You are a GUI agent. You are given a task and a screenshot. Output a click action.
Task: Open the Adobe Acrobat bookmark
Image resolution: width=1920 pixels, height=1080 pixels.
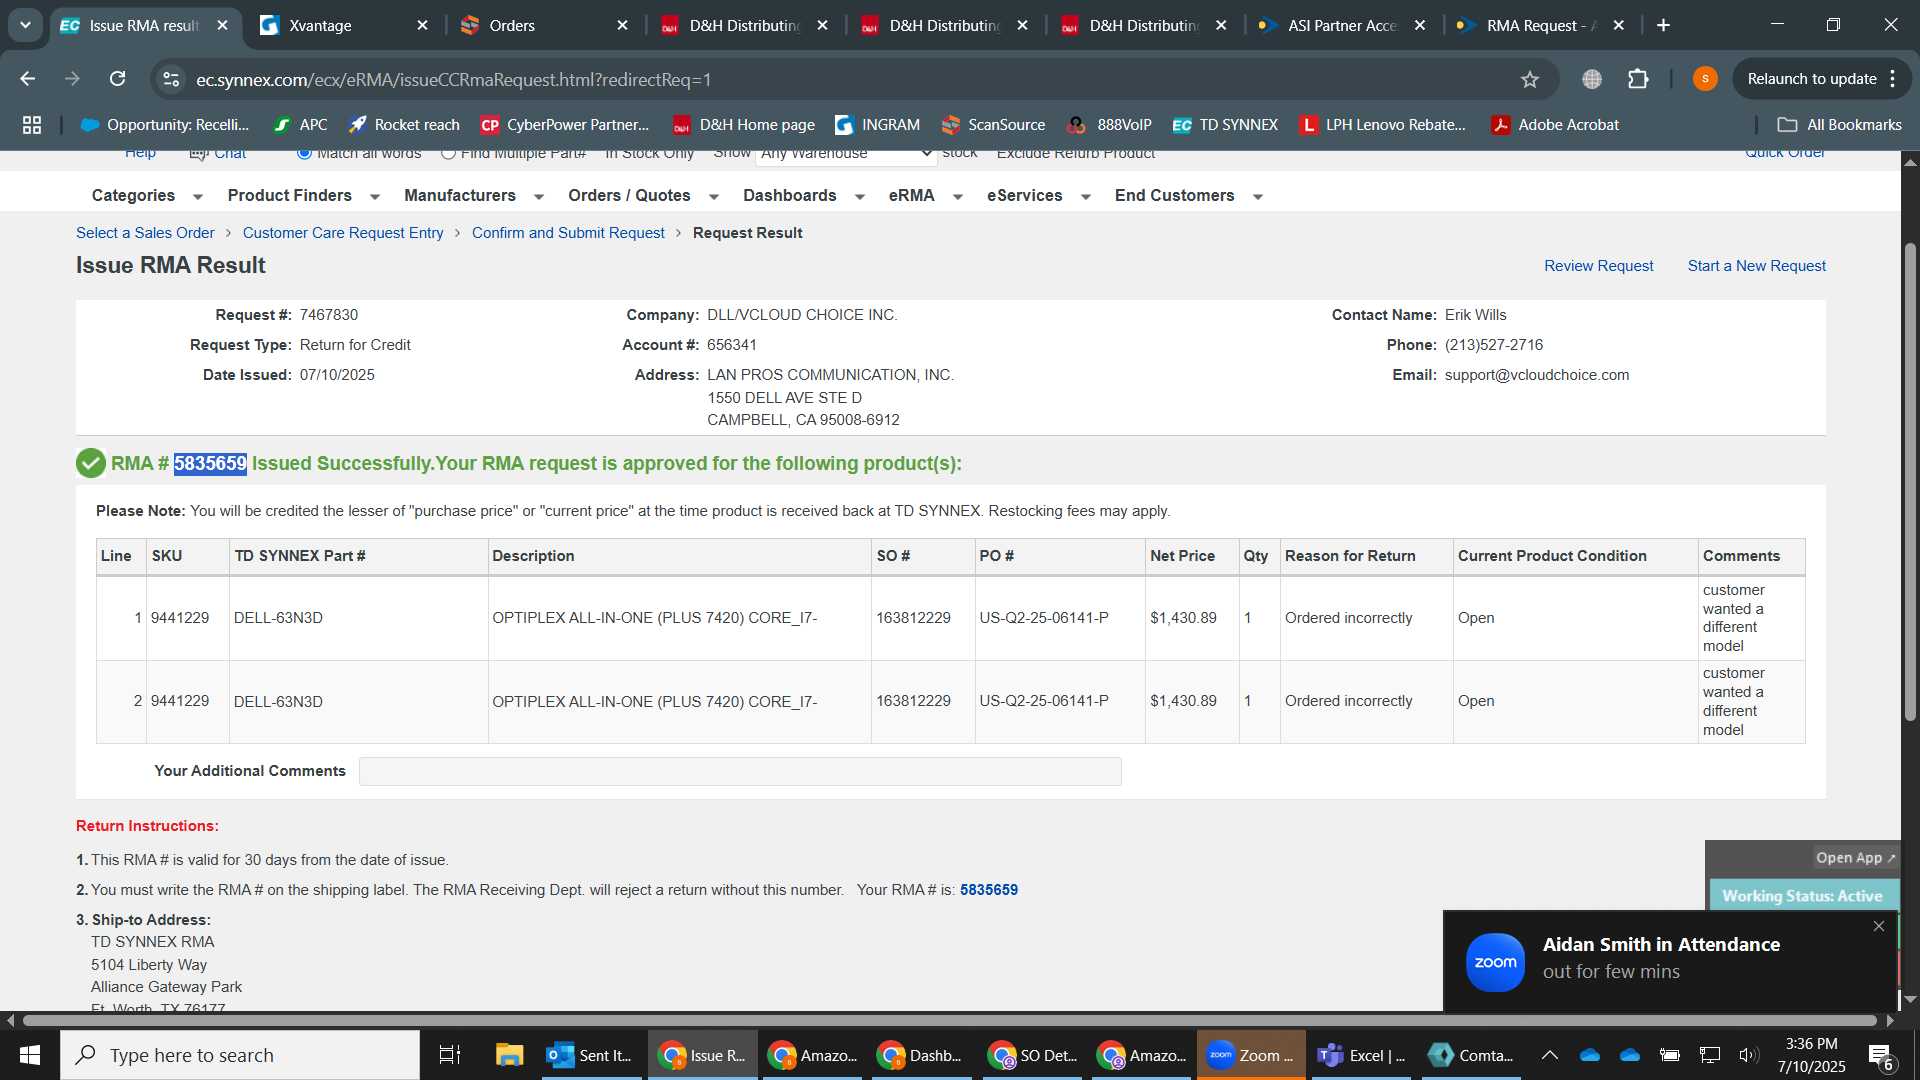1555,125
